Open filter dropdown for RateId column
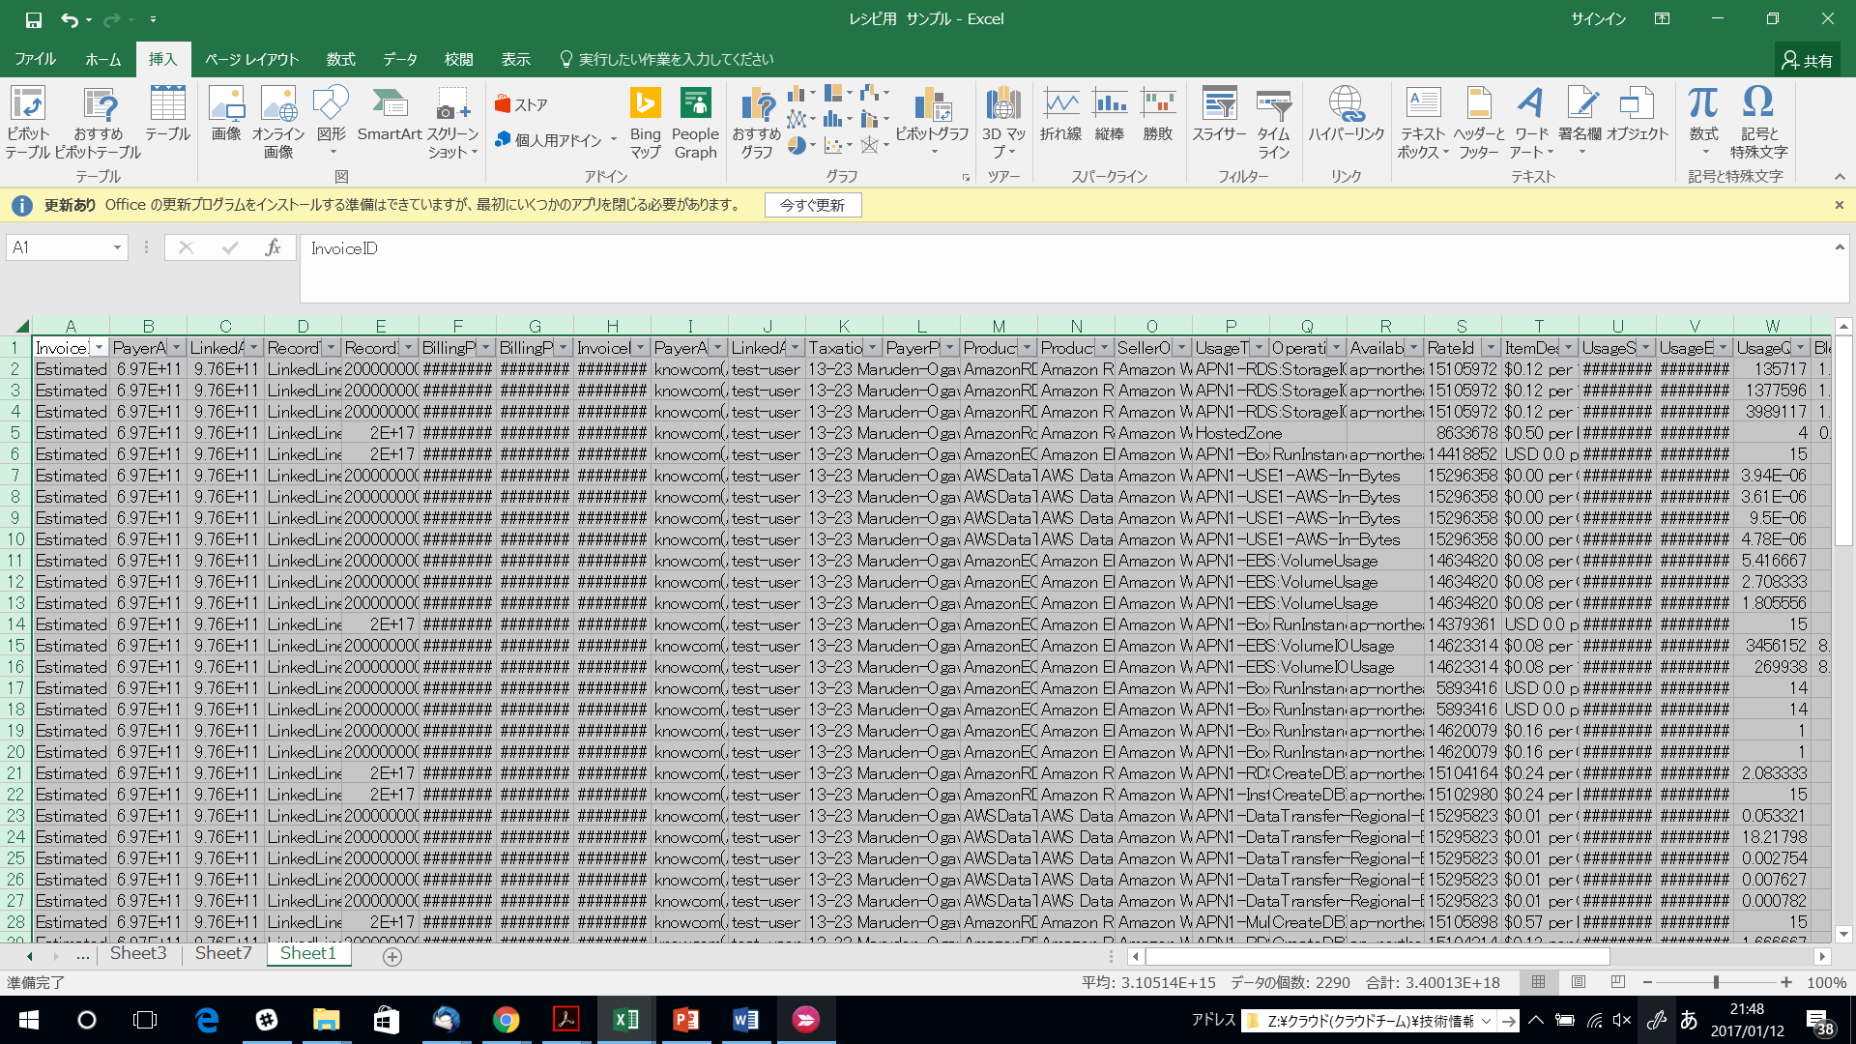1856x1044 pixels. tap(1490, 347)
